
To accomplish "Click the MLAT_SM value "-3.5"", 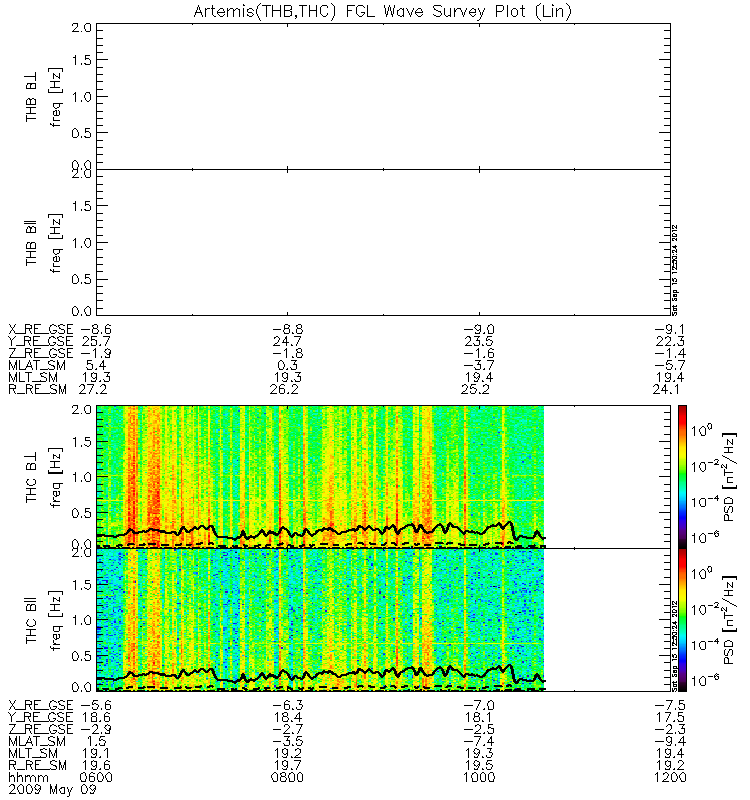I will pyautogui.click(x=287, y=741).
